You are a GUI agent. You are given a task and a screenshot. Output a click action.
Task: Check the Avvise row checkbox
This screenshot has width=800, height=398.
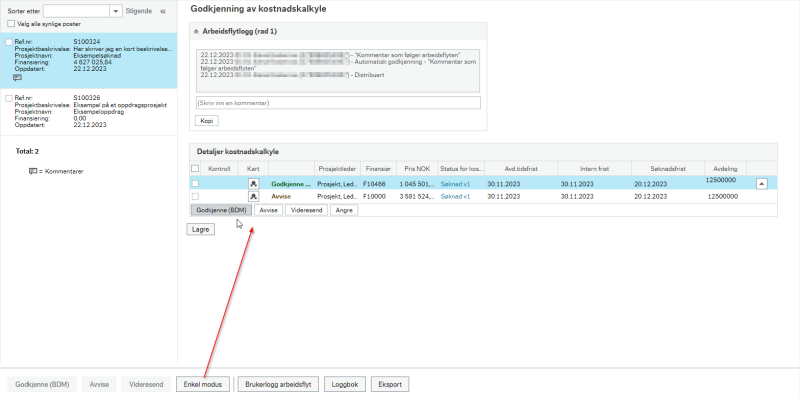tap(195, 196)
